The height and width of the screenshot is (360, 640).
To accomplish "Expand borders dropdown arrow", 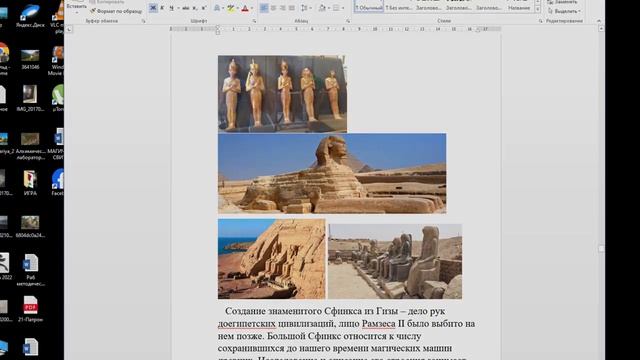I will coord(342,8).
